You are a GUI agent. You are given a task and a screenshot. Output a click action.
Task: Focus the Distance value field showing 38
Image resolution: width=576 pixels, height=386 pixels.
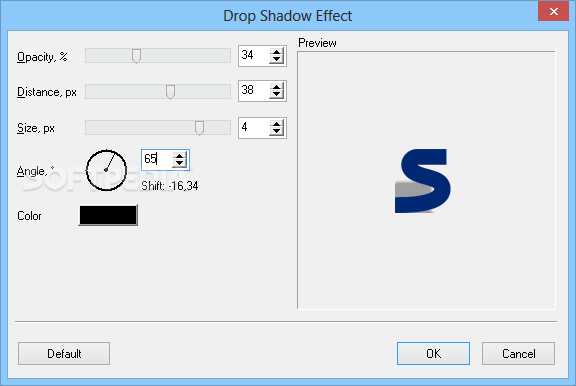point(254,91)
